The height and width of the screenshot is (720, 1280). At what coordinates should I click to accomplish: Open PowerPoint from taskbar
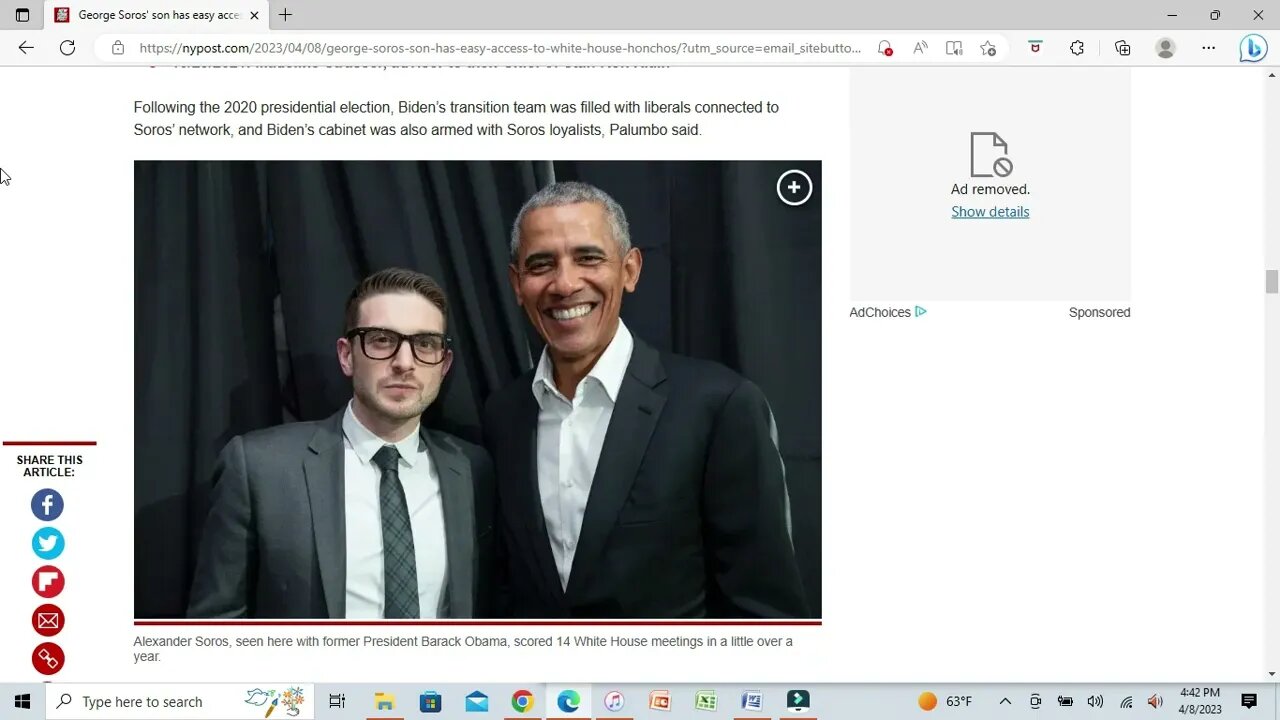660,701
